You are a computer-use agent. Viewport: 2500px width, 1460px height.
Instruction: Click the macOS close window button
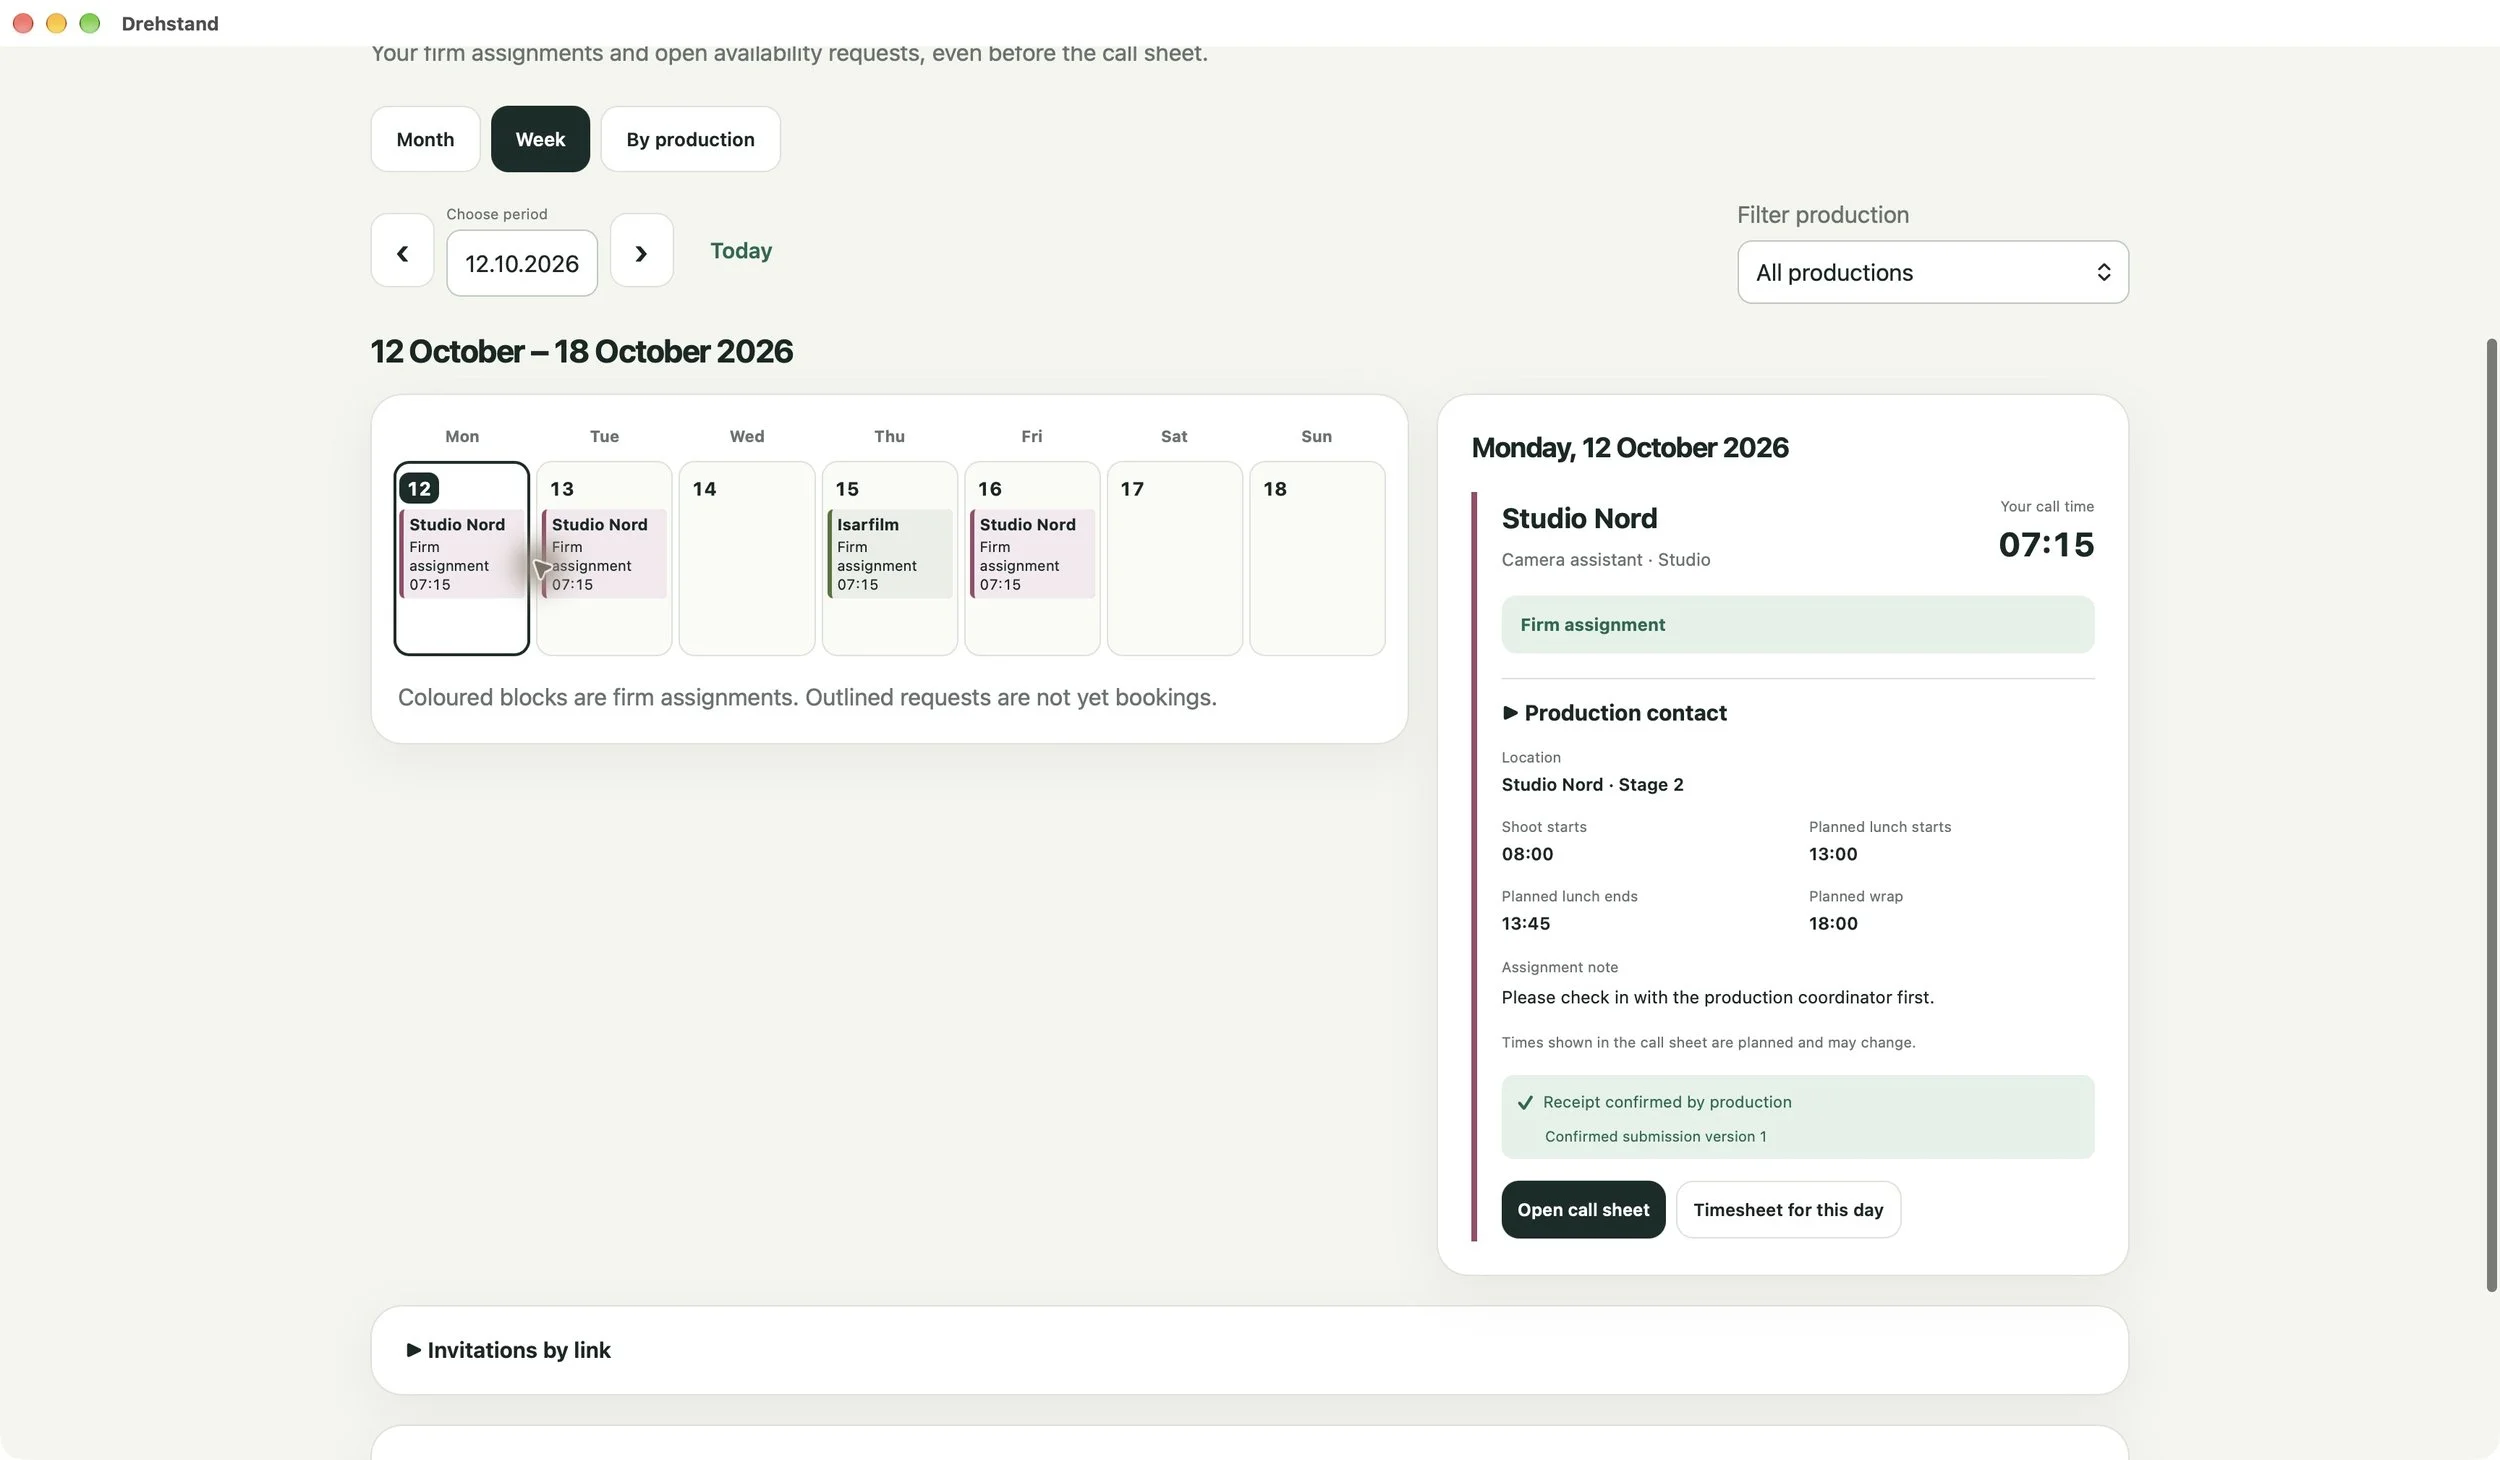click(x=23, y=23)
